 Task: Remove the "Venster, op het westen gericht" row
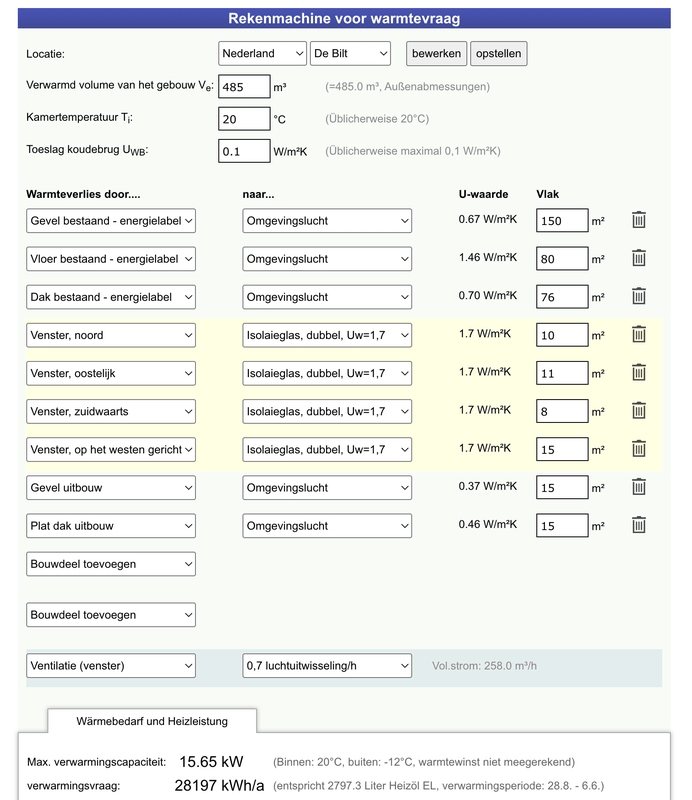(639, 449)
